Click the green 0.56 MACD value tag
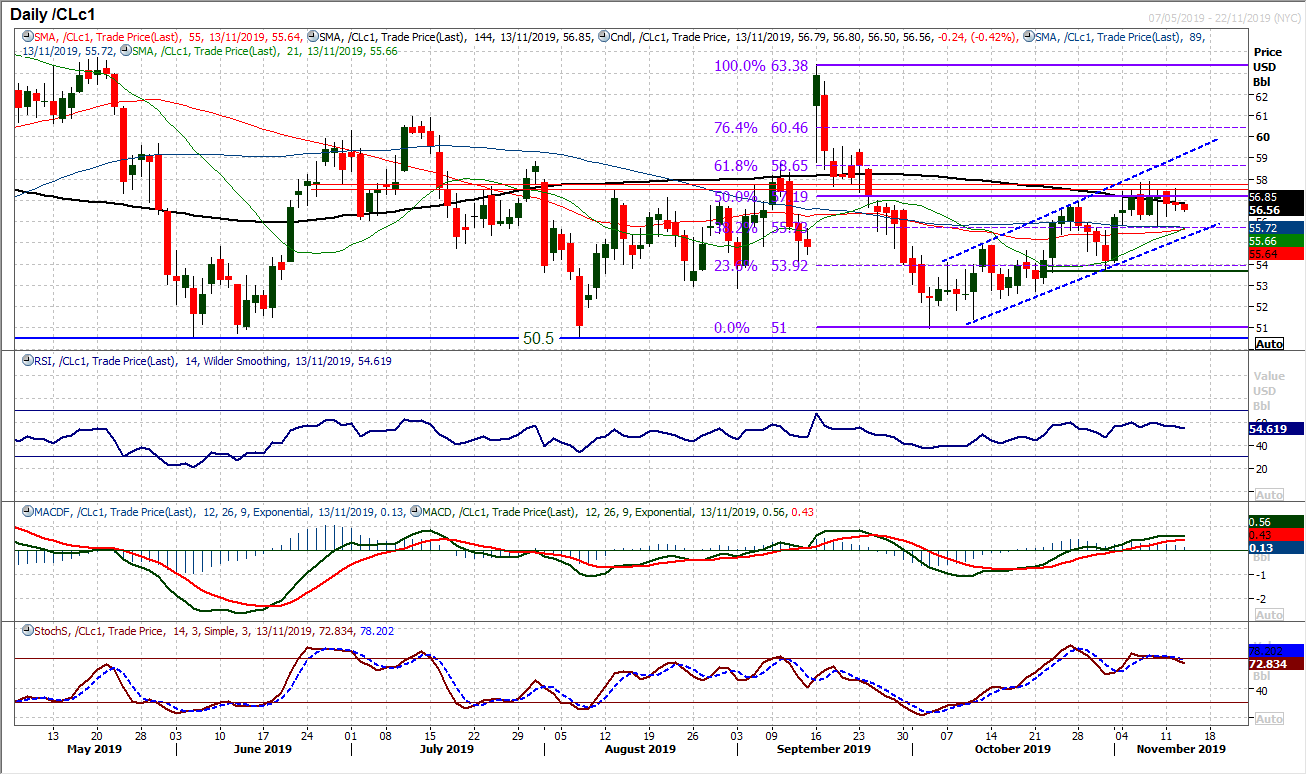Screen dimensions: 1307x775 pos(1277,523)
